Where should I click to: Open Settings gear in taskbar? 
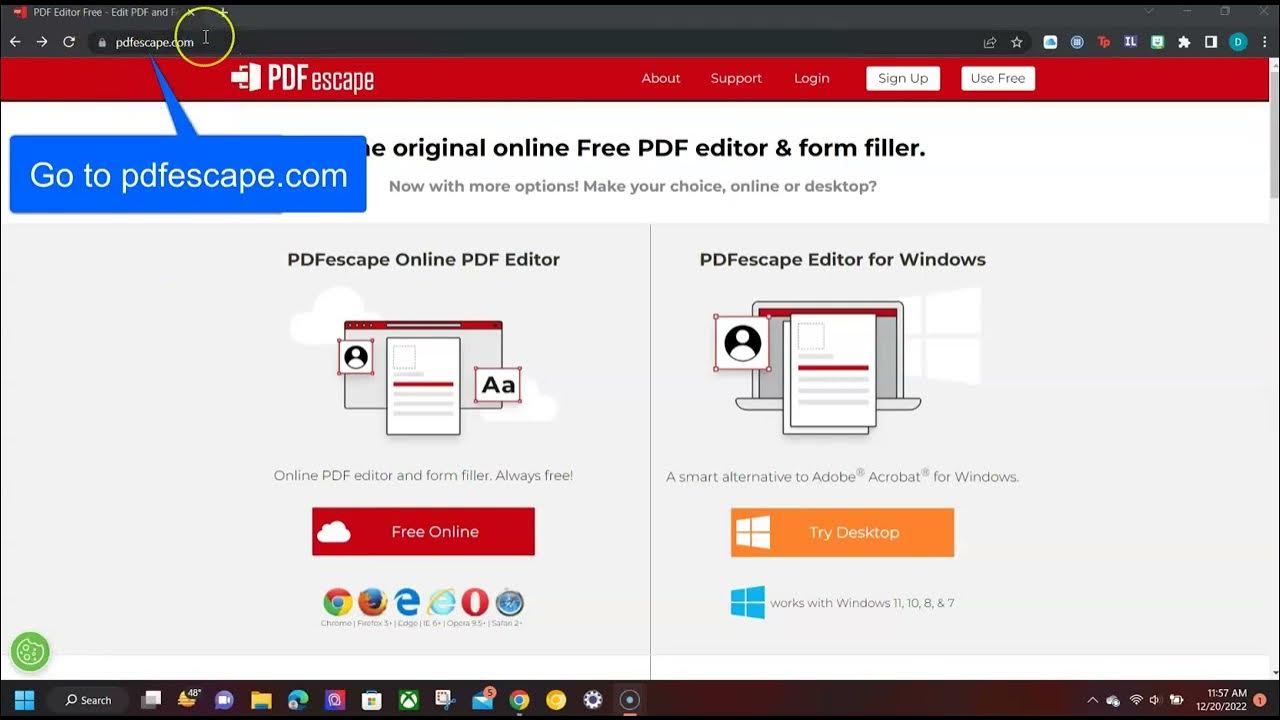(x=593, y=700)
